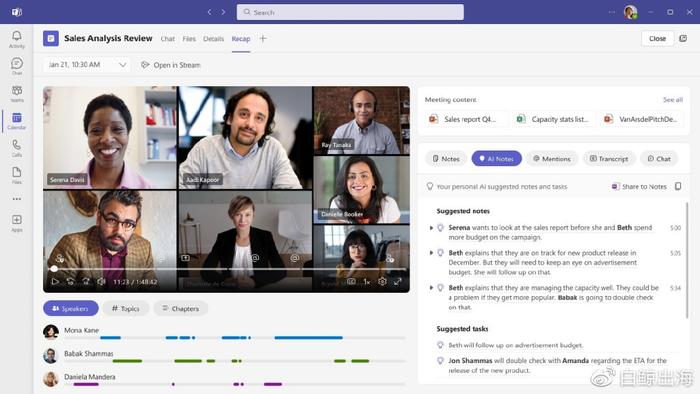Expand the Serena sales report note
The width and height of the screenshot is (700, 394).
[431, 228]
